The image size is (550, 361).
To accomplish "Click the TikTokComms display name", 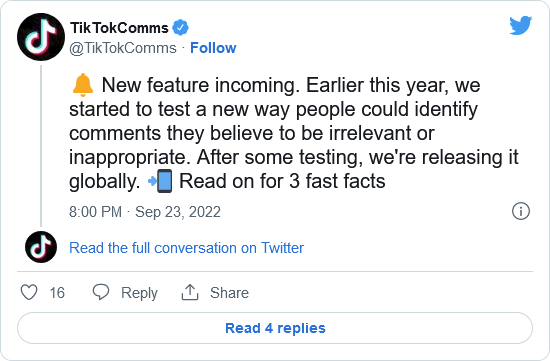I will point(119,28).
